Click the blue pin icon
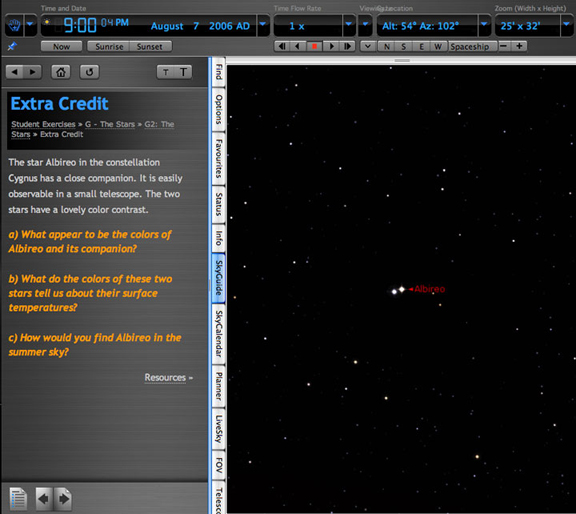This screenshot has width=576, height=514. tap(12, 47)
